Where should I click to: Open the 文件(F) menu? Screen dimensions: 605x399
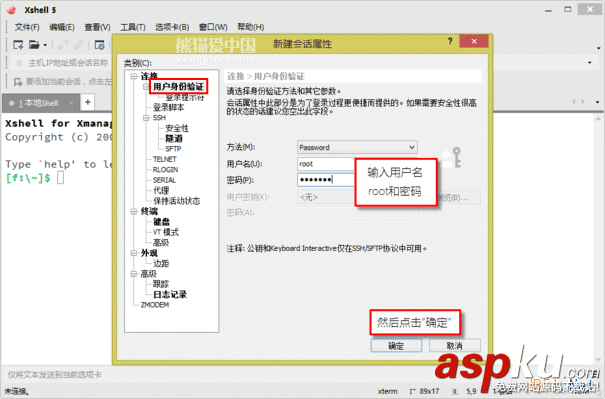coord(27,27)
